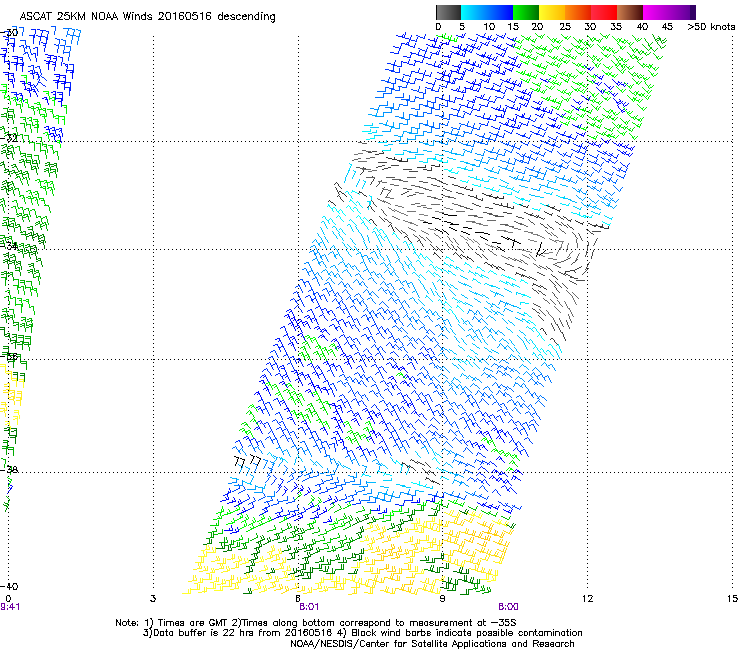The height and width of the screenshot is (650, 740).
Task: Click the orange 25-30 knots color segment
Action: [x=578, y=12]
